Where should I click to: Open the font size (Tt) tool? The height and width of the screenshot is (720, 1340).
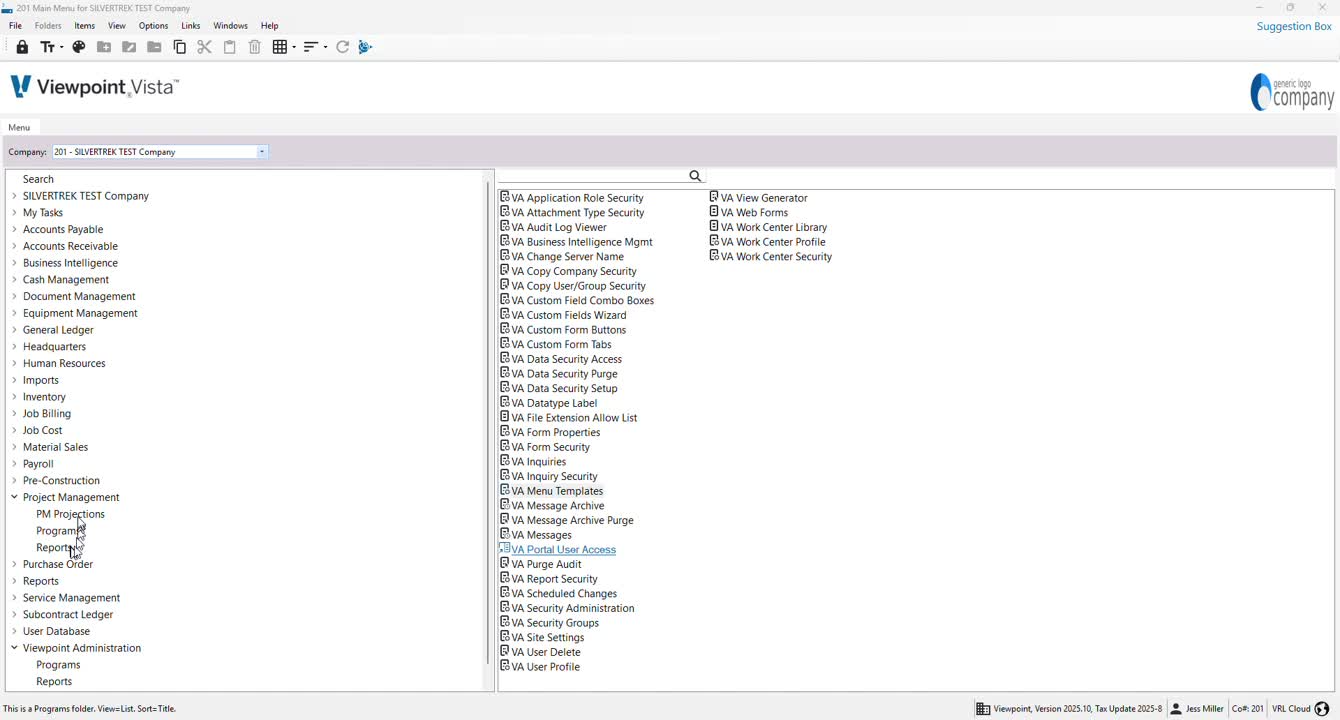pos(47,47)
